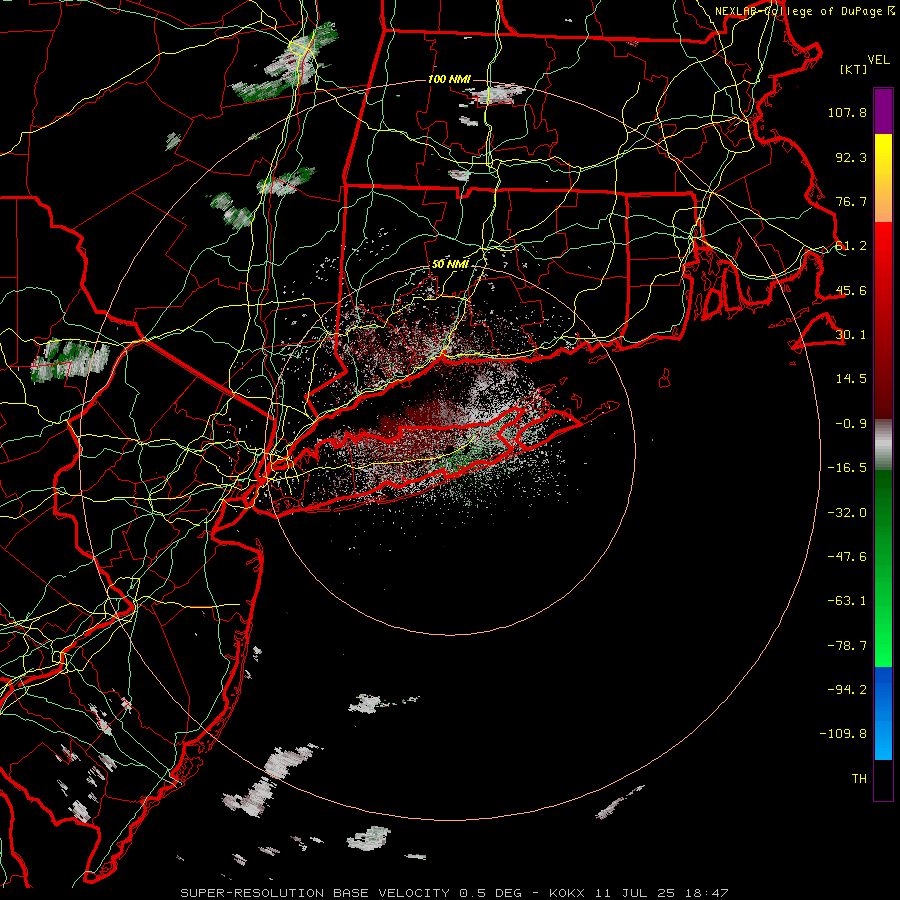This screenshot has width=900, height=900.
Task: Click the 50 NMI range ring label
Action: 450,264
